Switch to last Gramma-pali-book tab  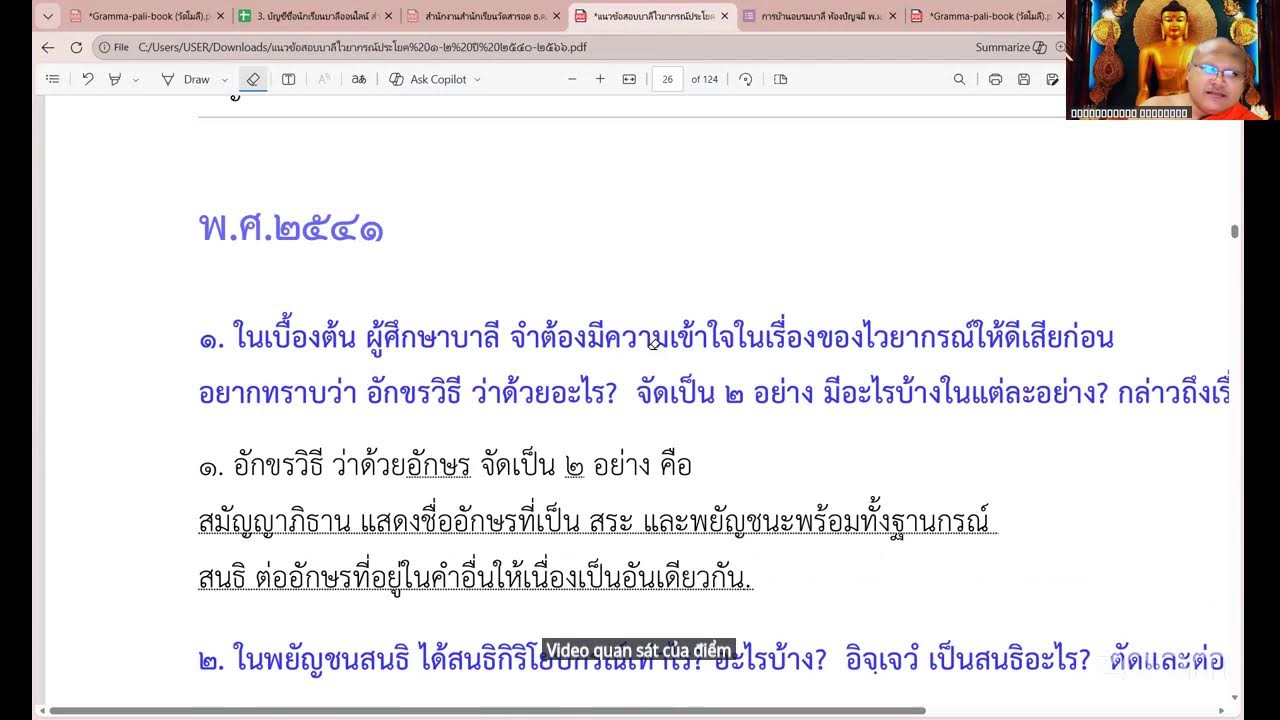point(985,16)
